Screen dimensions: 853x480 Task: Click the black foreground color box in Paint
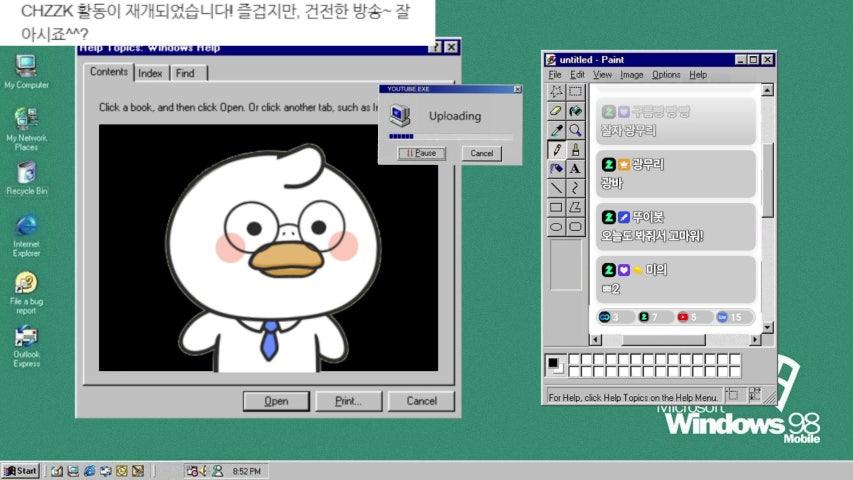(553, 362)
